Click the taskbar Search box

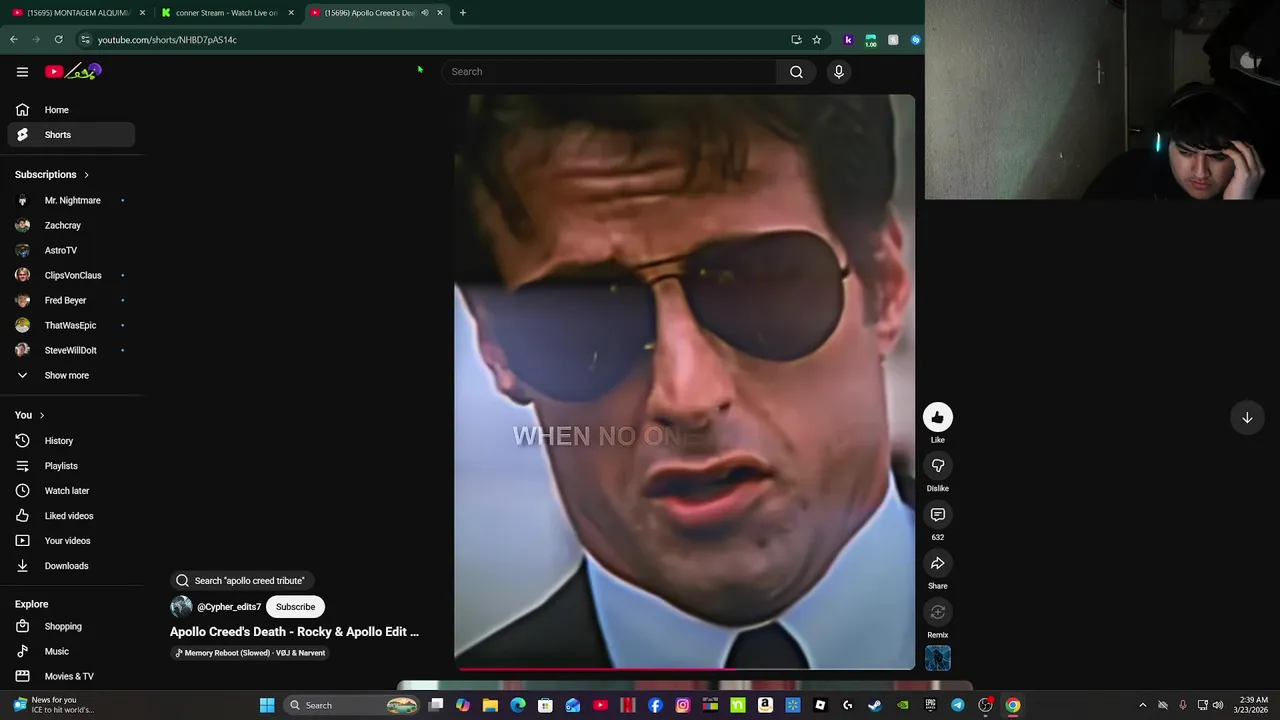pos(350,705)
